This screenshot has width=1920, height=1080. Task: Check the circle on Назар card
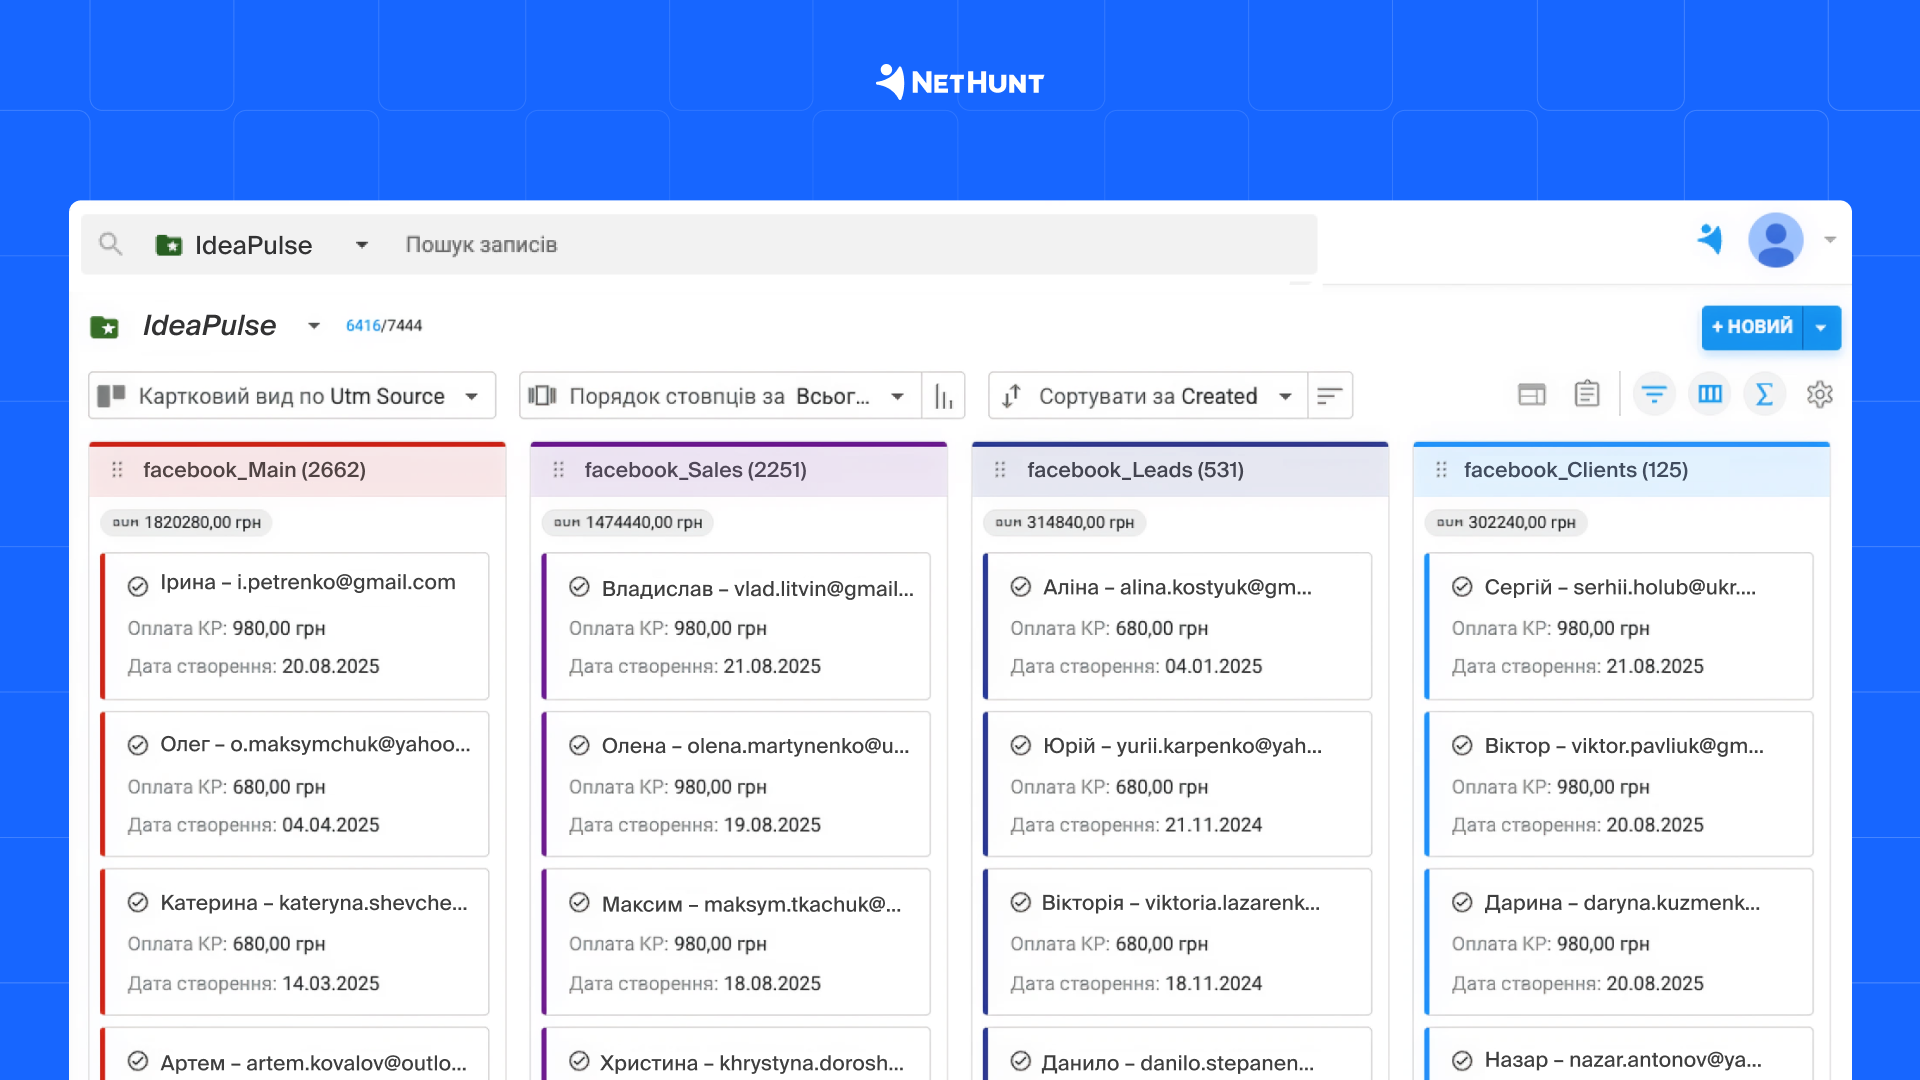(1462, 1061)
